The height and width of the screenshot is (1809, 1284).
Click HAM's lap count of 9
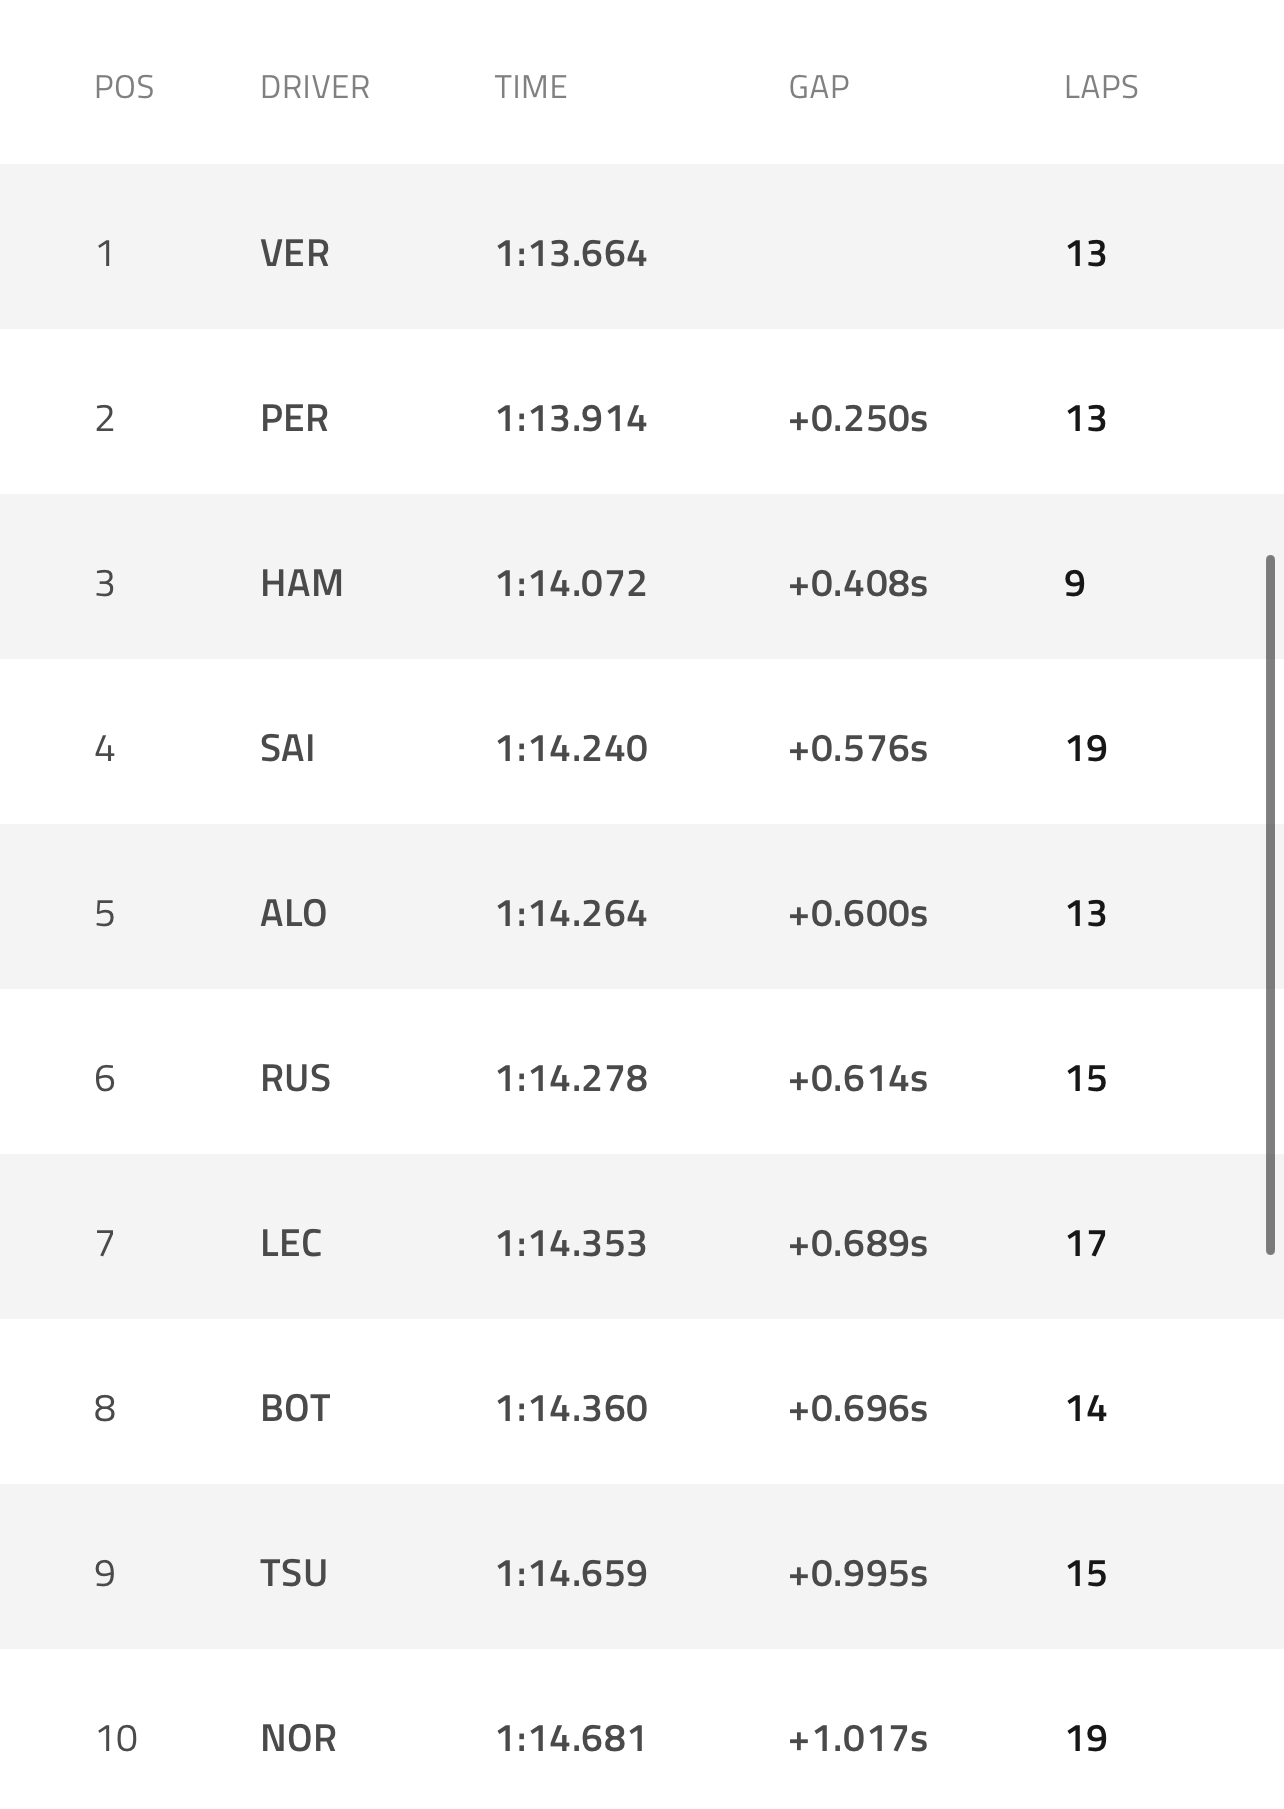[1074, 584]
